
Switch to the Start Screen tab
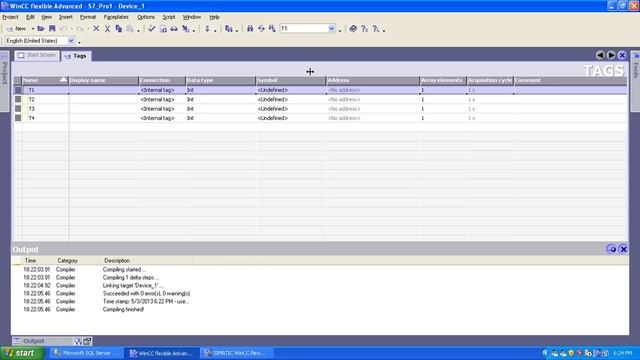(x=37, y=55)
